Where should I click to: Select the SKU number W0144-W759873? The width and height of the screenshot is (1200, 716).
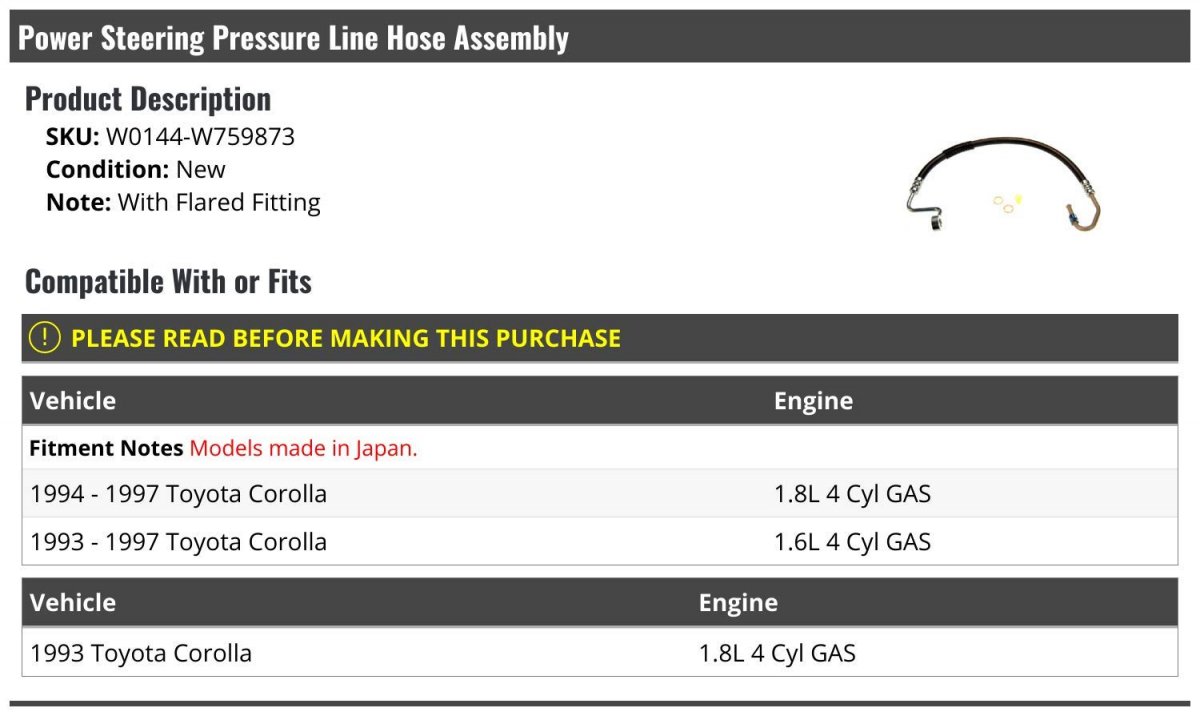point(200,137)
